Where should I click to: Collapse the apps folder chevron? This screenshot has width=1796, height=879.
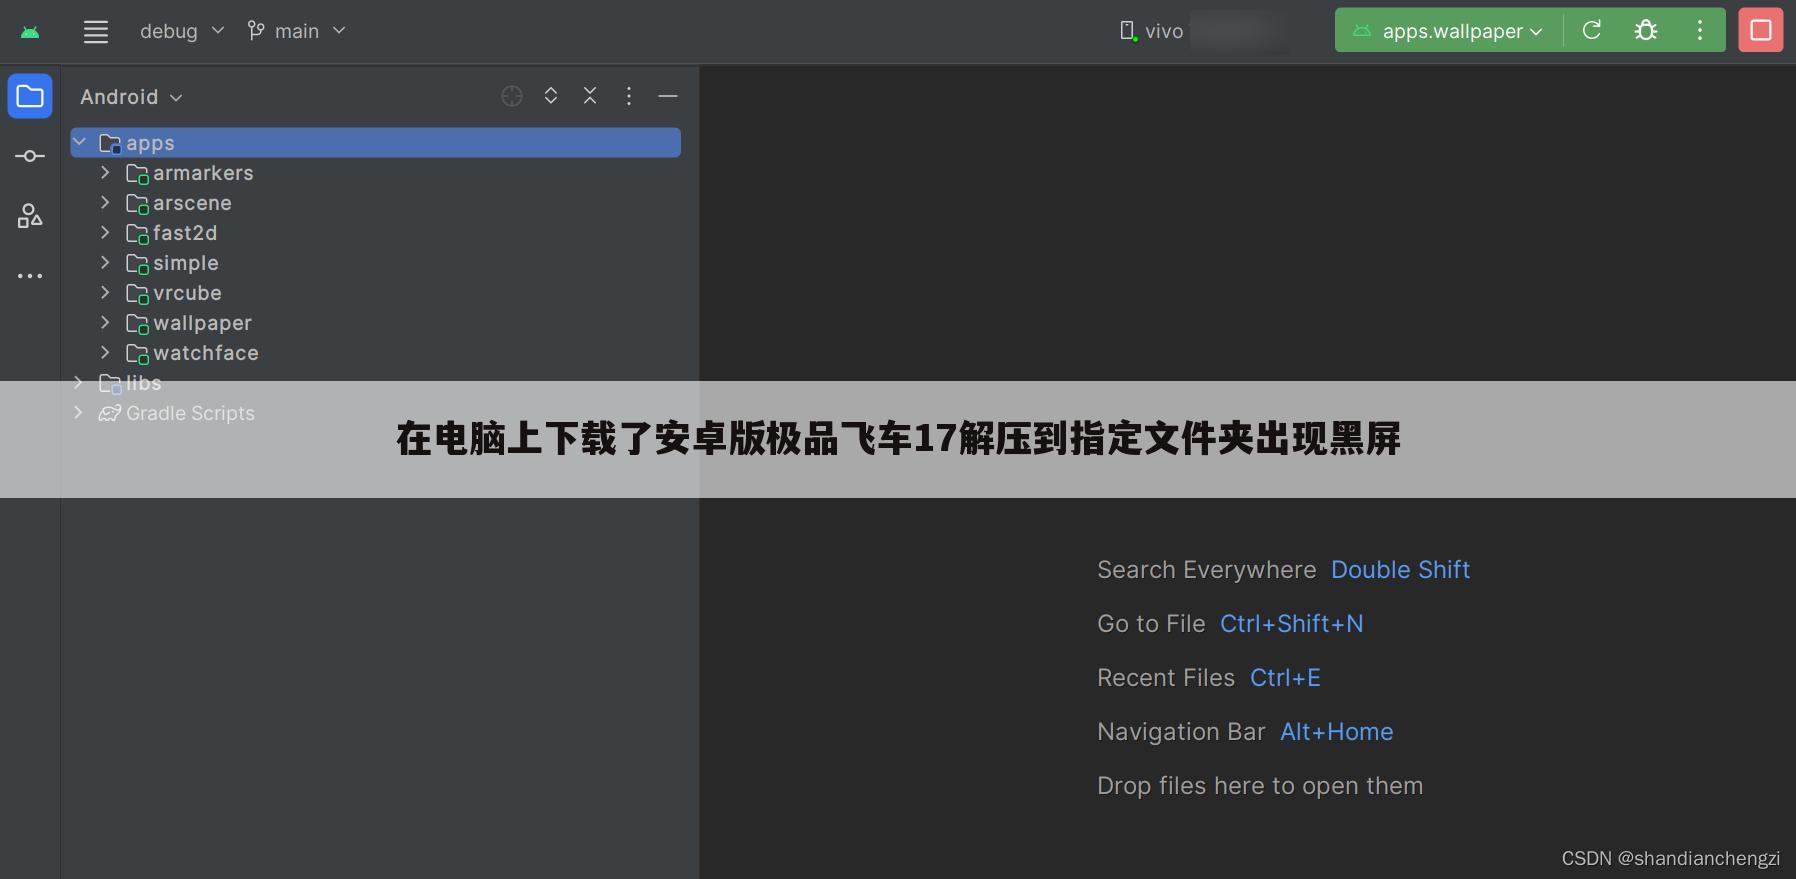coord(80,142)
